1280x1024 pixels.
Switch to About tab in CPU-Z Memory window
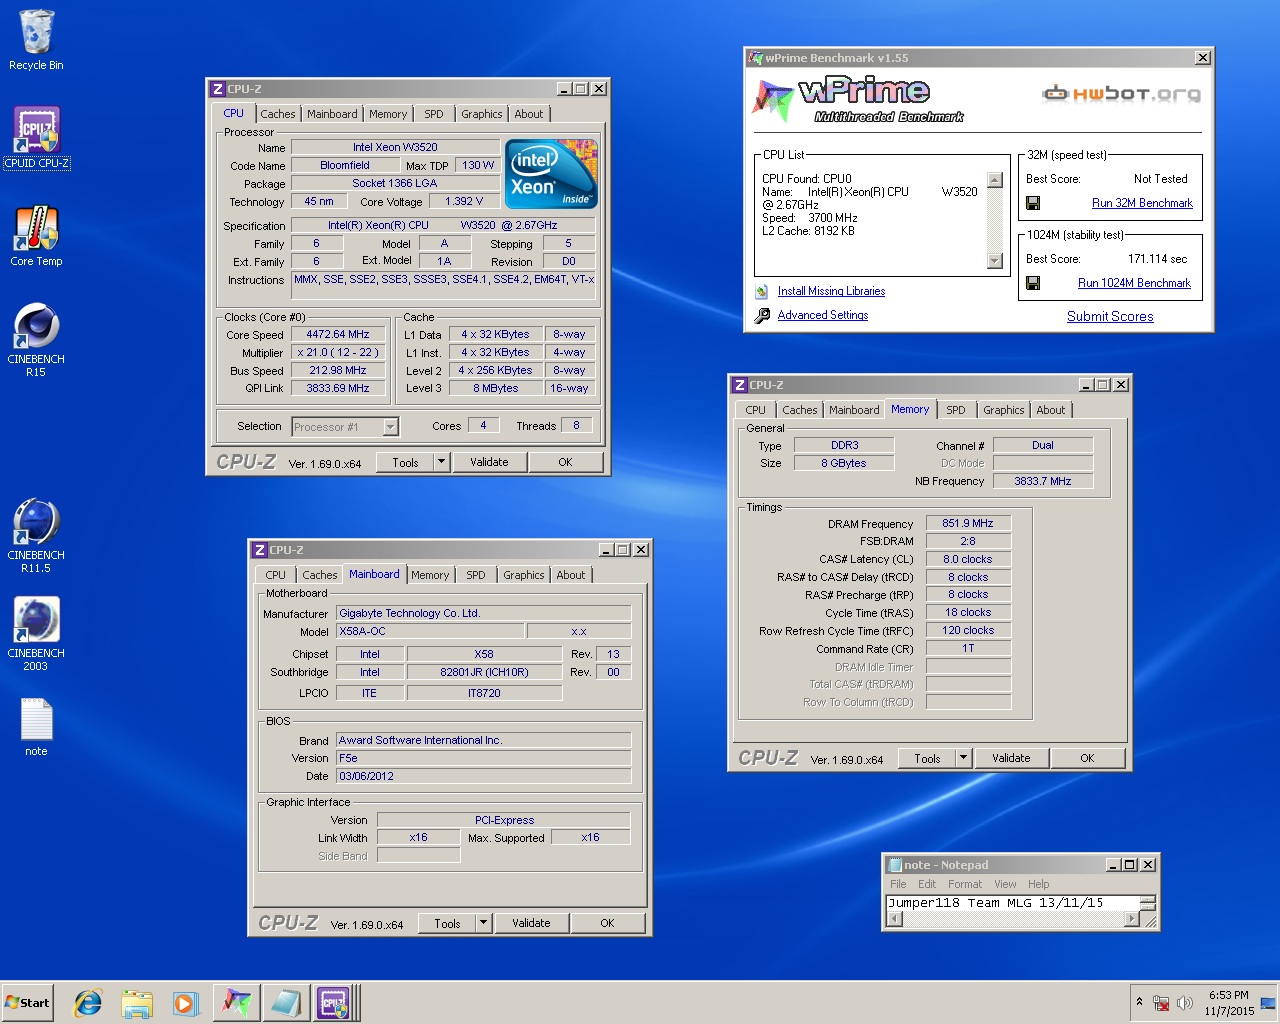click(x=1050, y=410)
